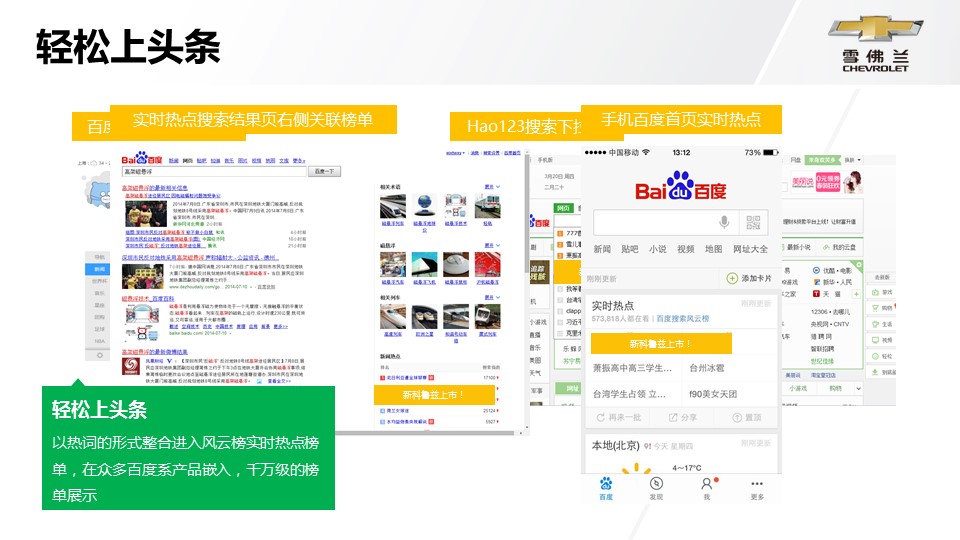Open 百度搜索风云榜 link
960x540 pixels.
coord(683,318)
